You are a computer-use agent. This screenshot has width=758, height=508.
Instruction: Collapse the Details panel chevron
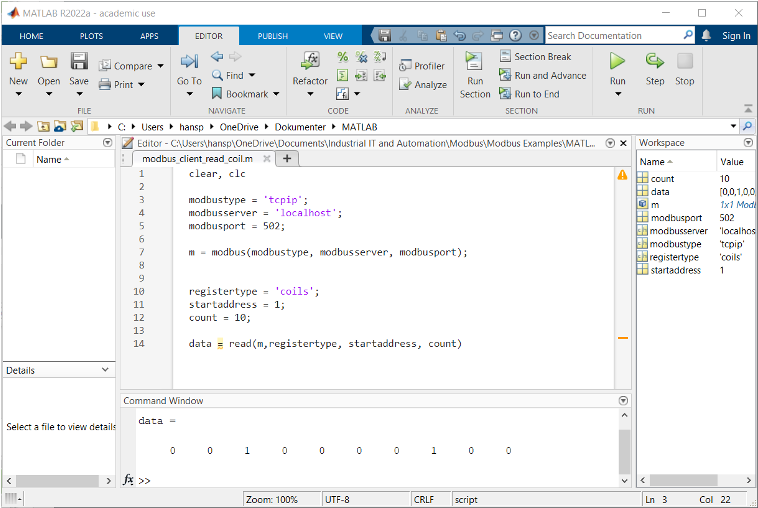tap(105, 370)
